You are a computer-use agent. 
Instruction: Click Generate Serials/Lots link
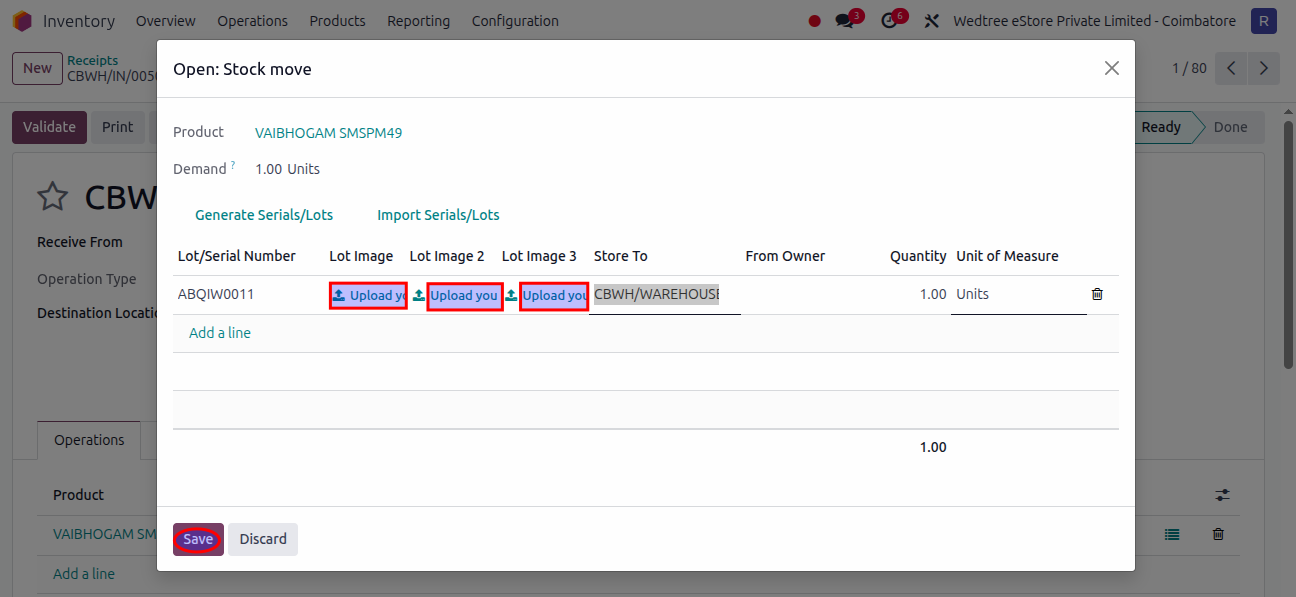coord(264,215)
